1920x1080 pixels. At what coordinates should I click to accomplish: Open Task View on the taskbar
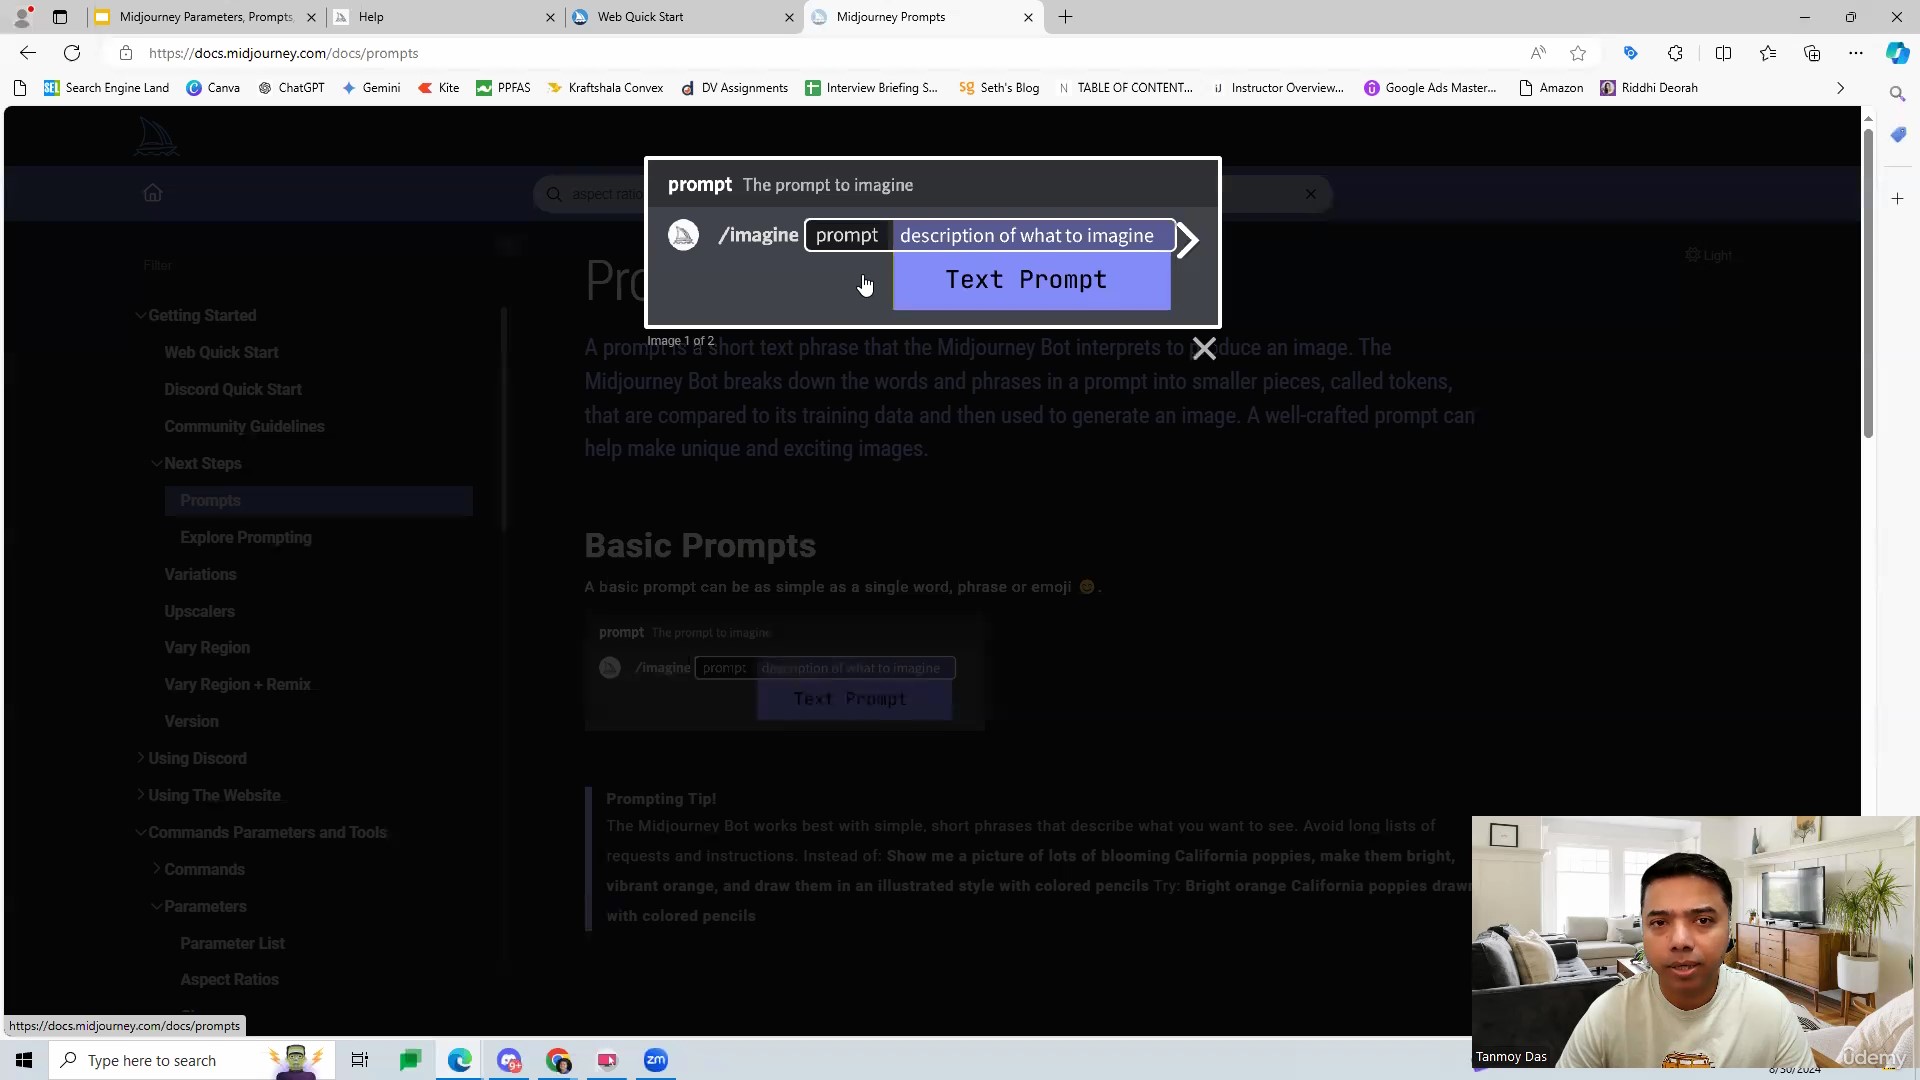pos(359,1060)
